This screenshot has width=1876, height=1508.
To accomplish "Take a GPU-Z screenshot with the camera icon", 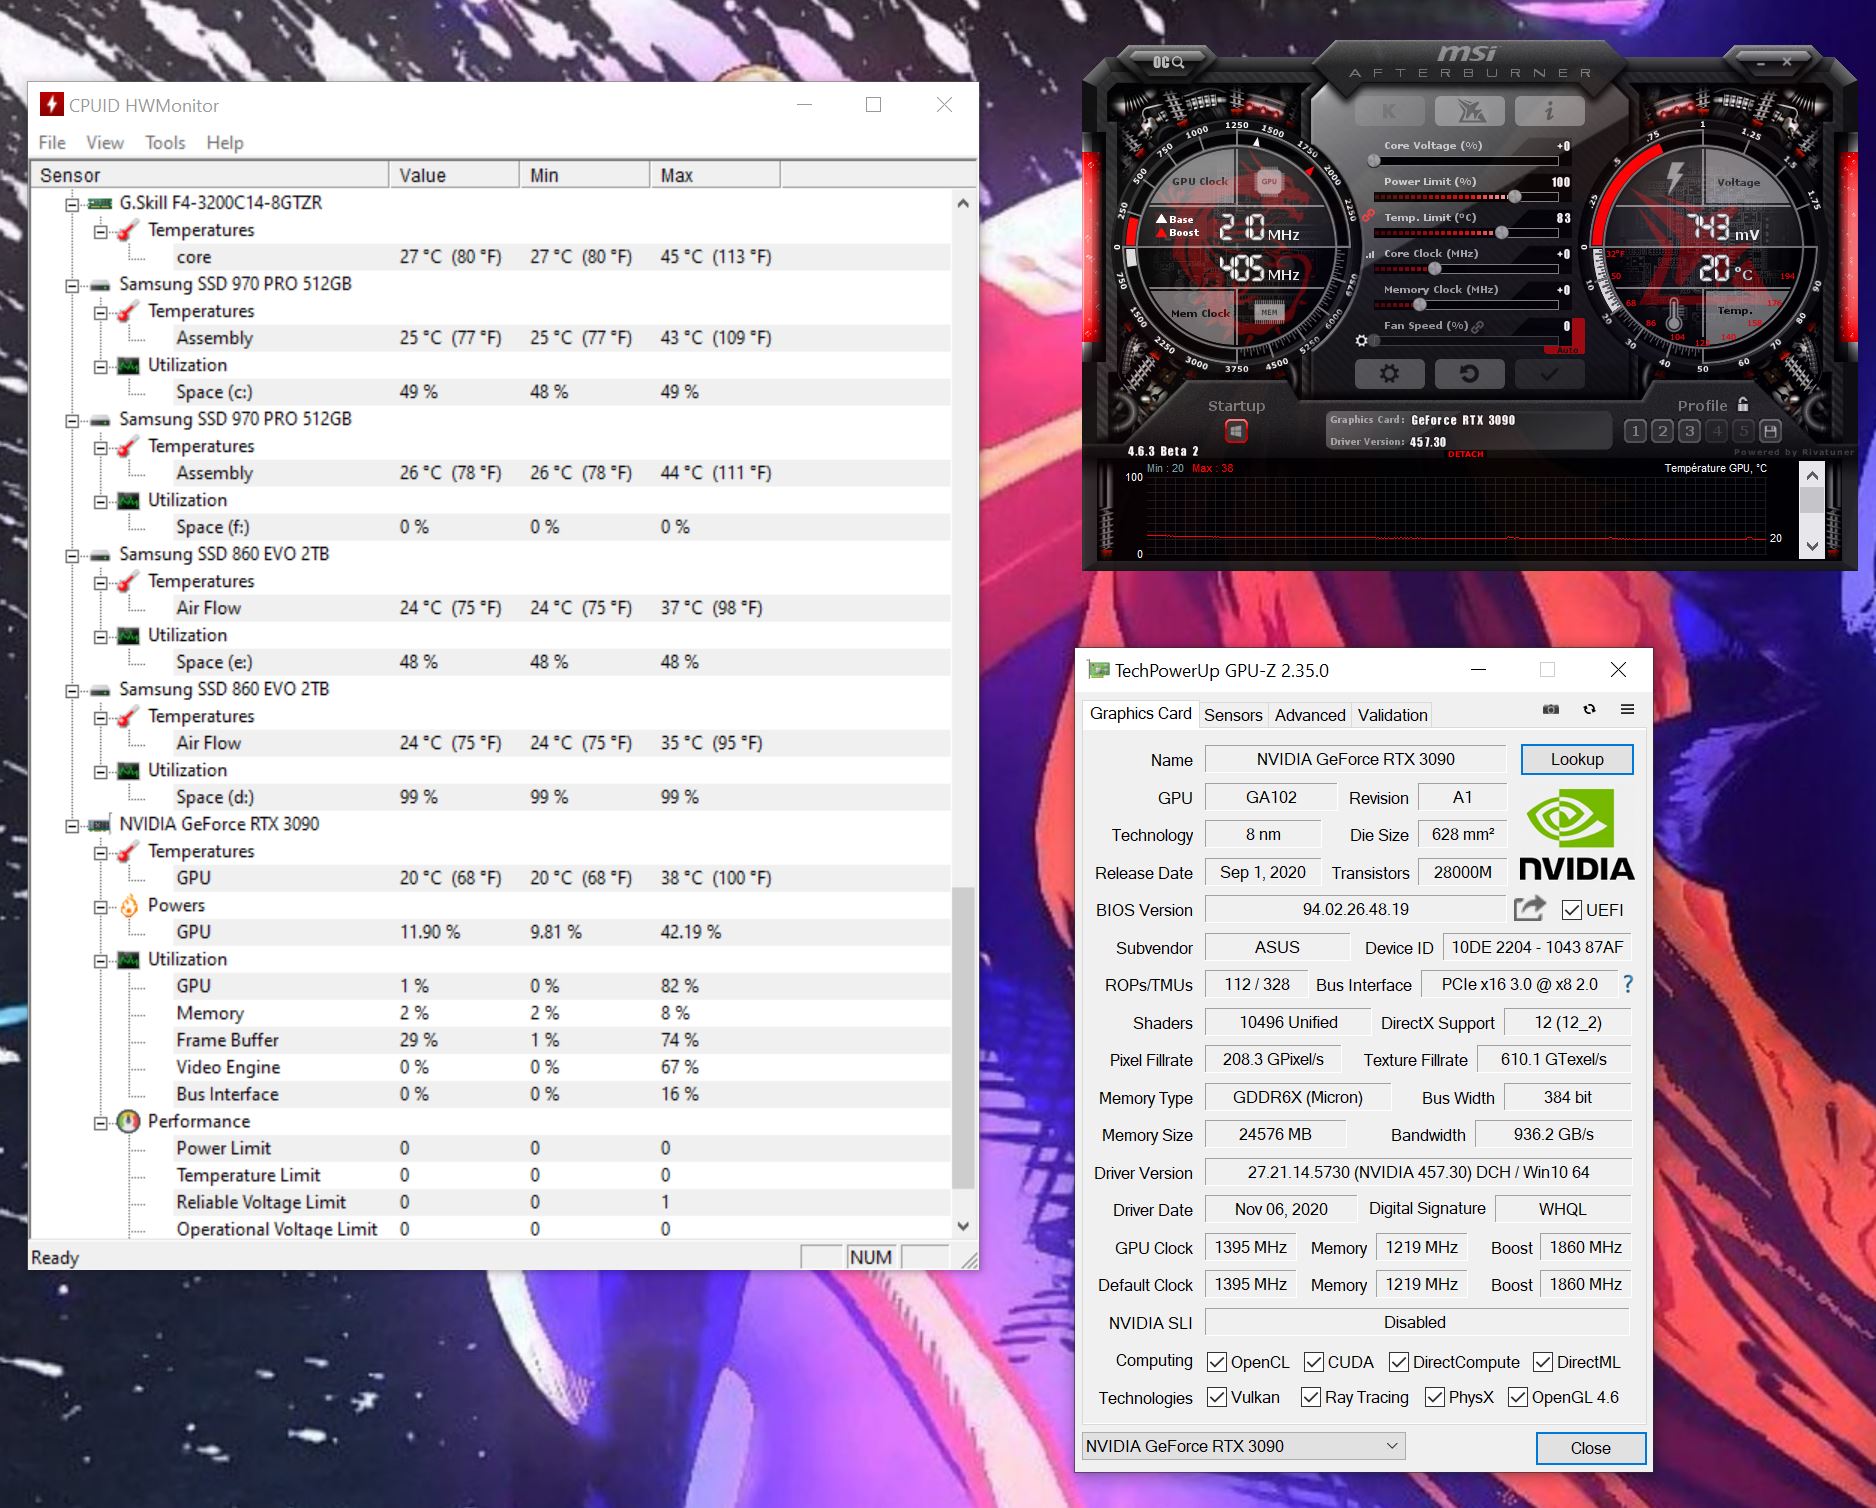I will pyautogui.click(x=1551, y=709).
